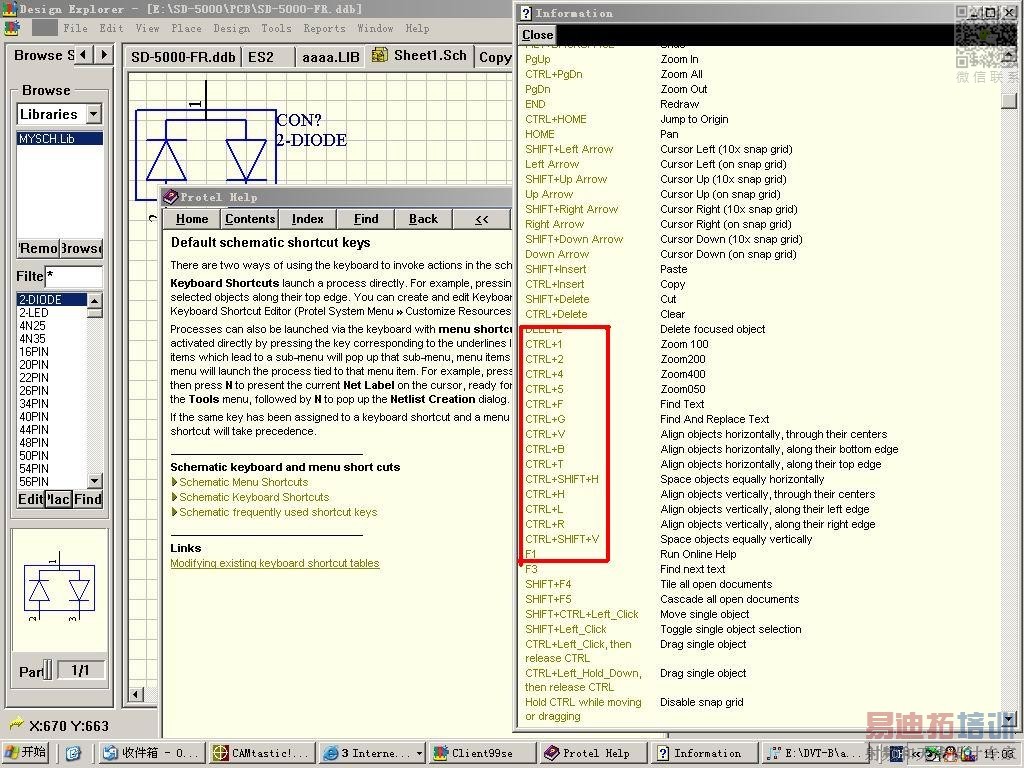Click the 2-DIODE symbol preview thumbnail
The height and width of the screenshot is (768, 1024).
click(x=59, y=590)
